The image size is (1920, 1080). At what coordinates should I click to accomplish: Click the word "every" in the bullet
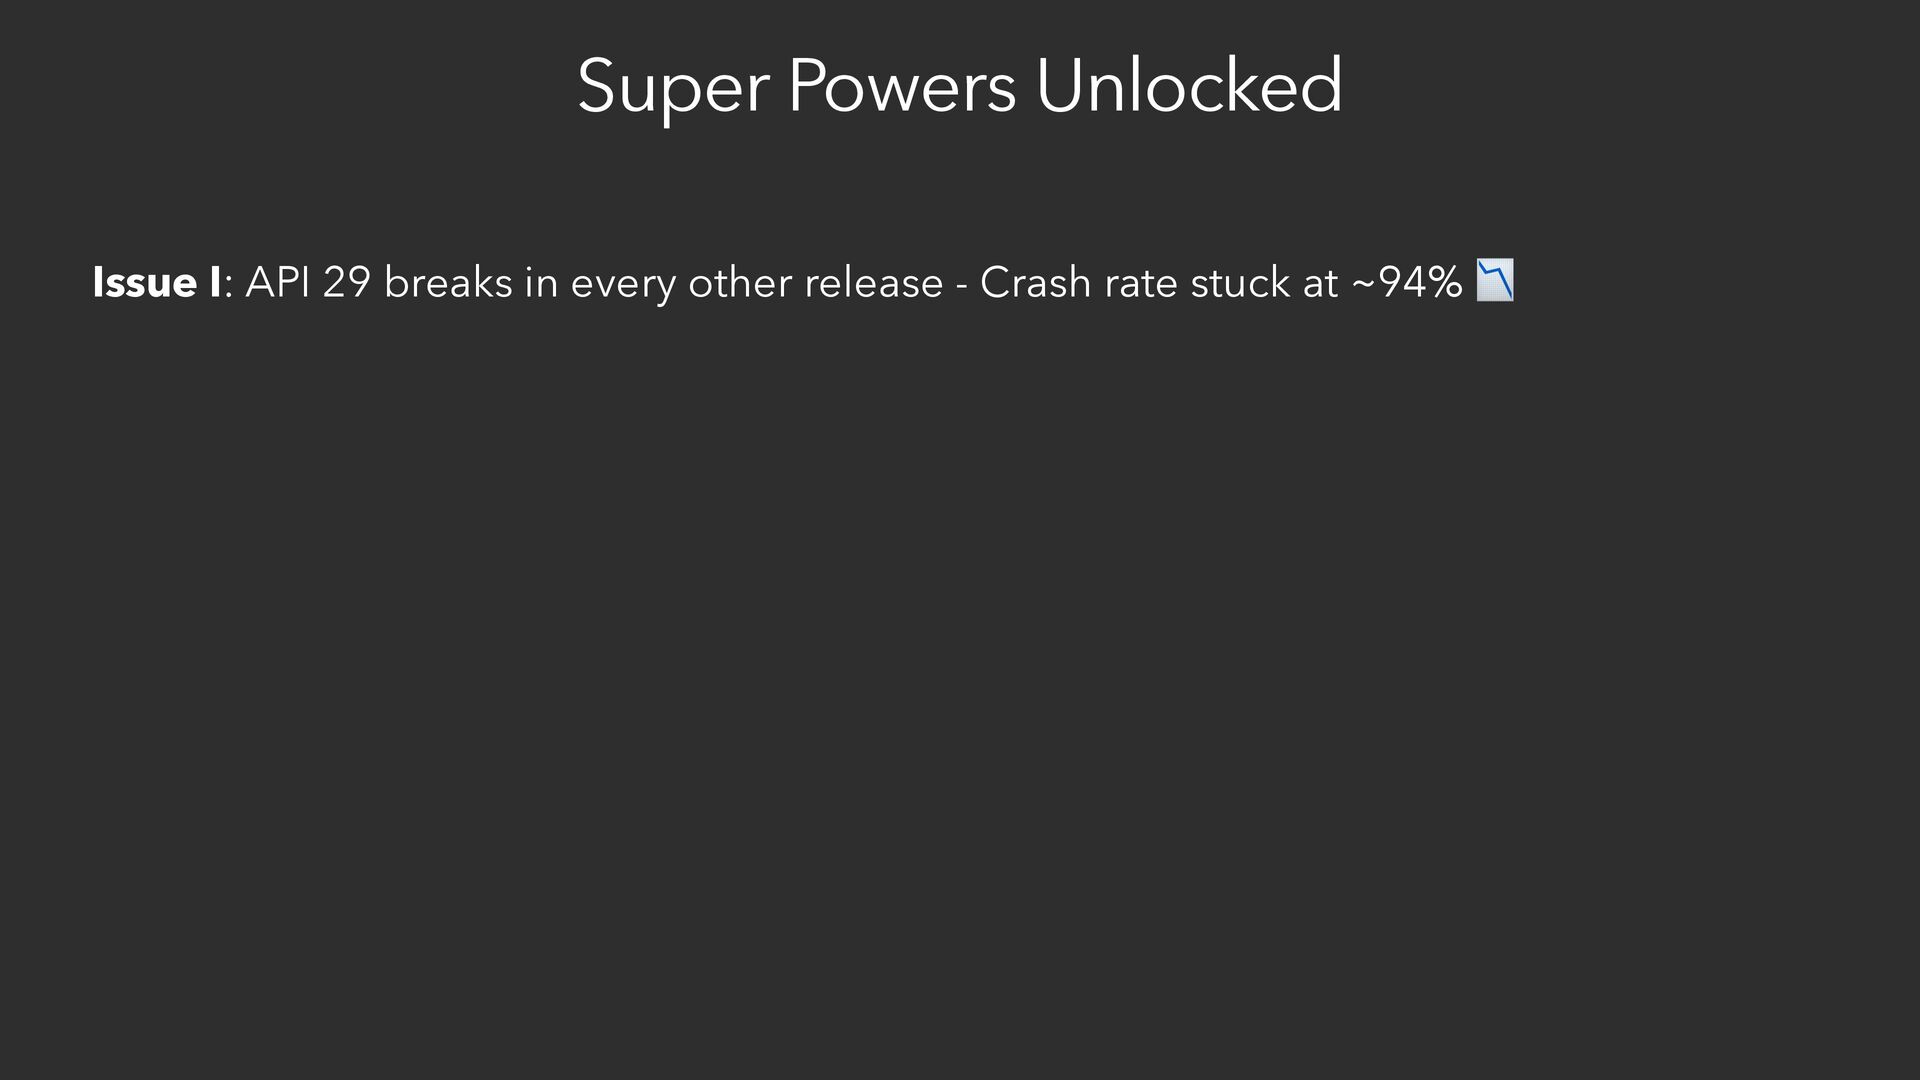tap(622, 285)
